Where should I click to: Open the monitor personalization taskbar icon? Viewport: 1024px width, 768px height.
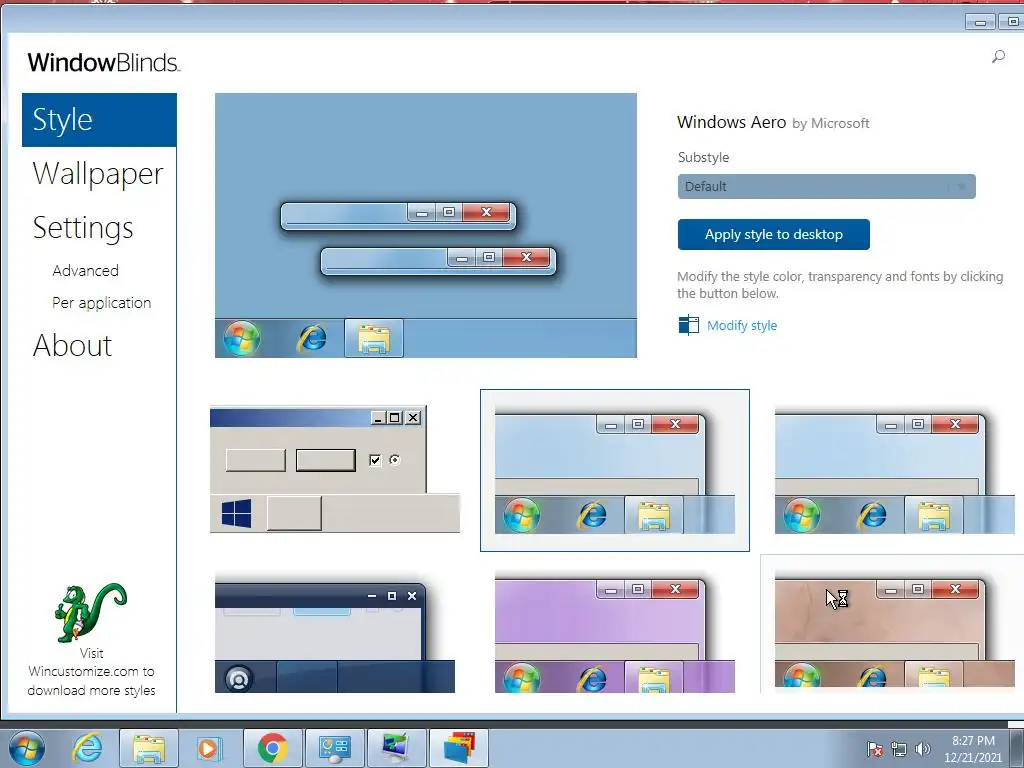pos(396,748)
